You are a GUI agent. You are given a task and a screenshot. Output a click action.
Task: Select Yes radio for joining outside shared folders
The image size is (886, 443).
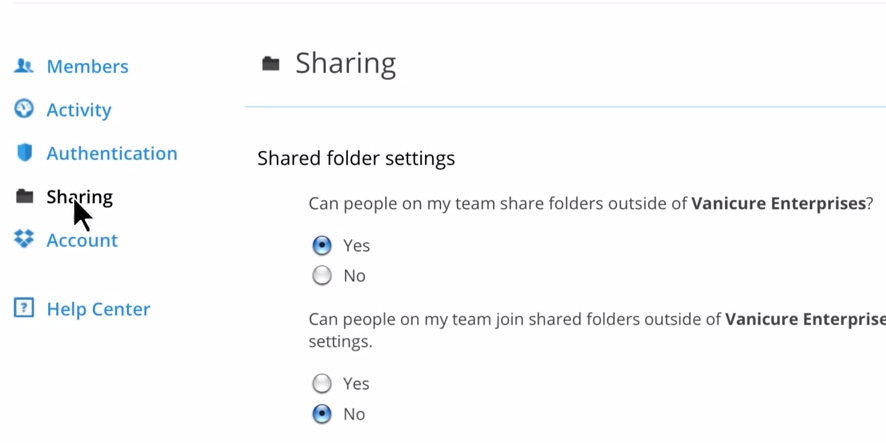(x=322, y=383)
